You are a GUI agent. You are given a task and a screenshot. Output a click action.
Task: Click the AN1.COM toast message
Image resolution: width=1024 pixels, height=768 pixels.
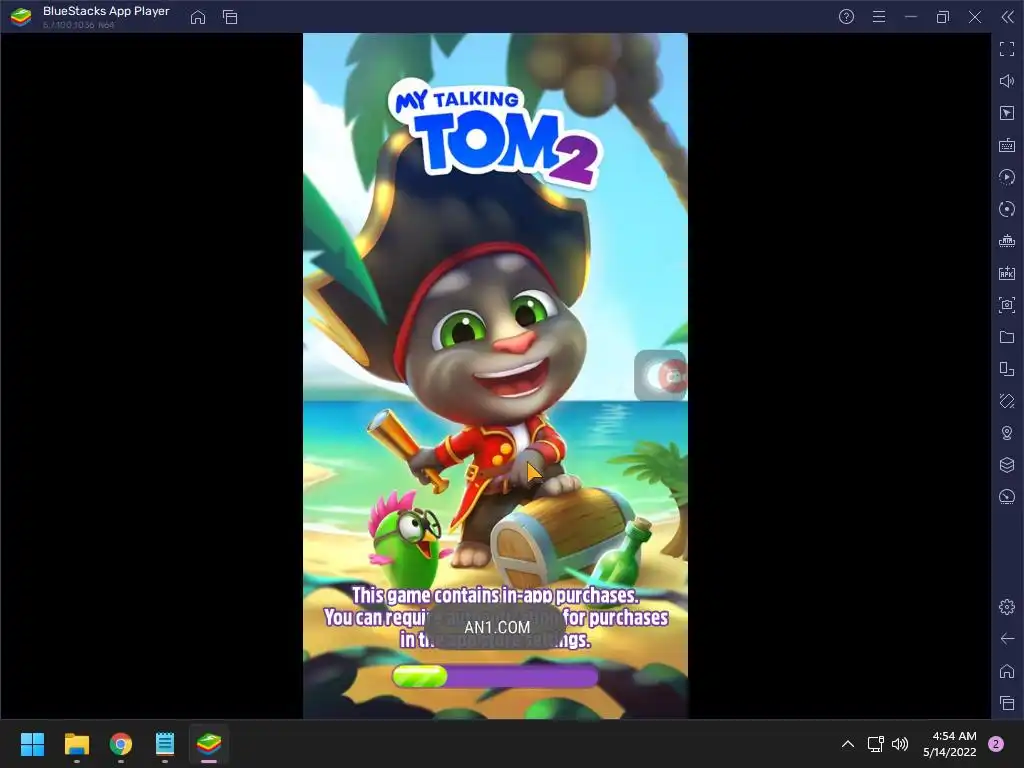tap(496, 628)
